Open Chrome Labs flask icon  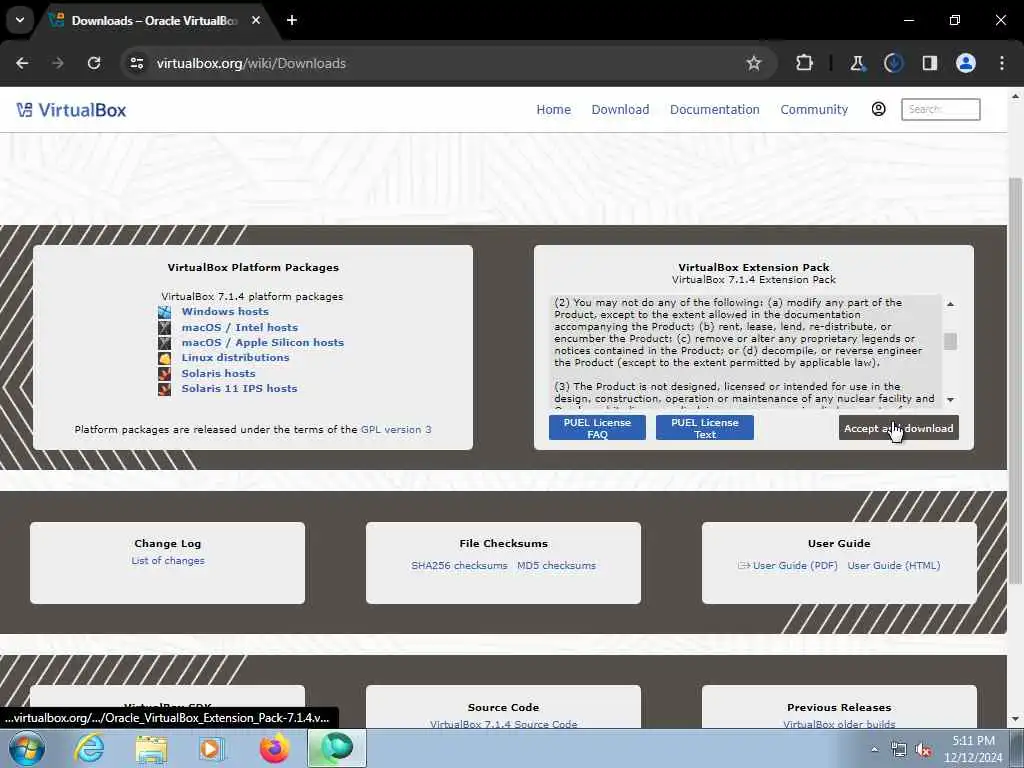pyautogui.click(x=857, y=63)
